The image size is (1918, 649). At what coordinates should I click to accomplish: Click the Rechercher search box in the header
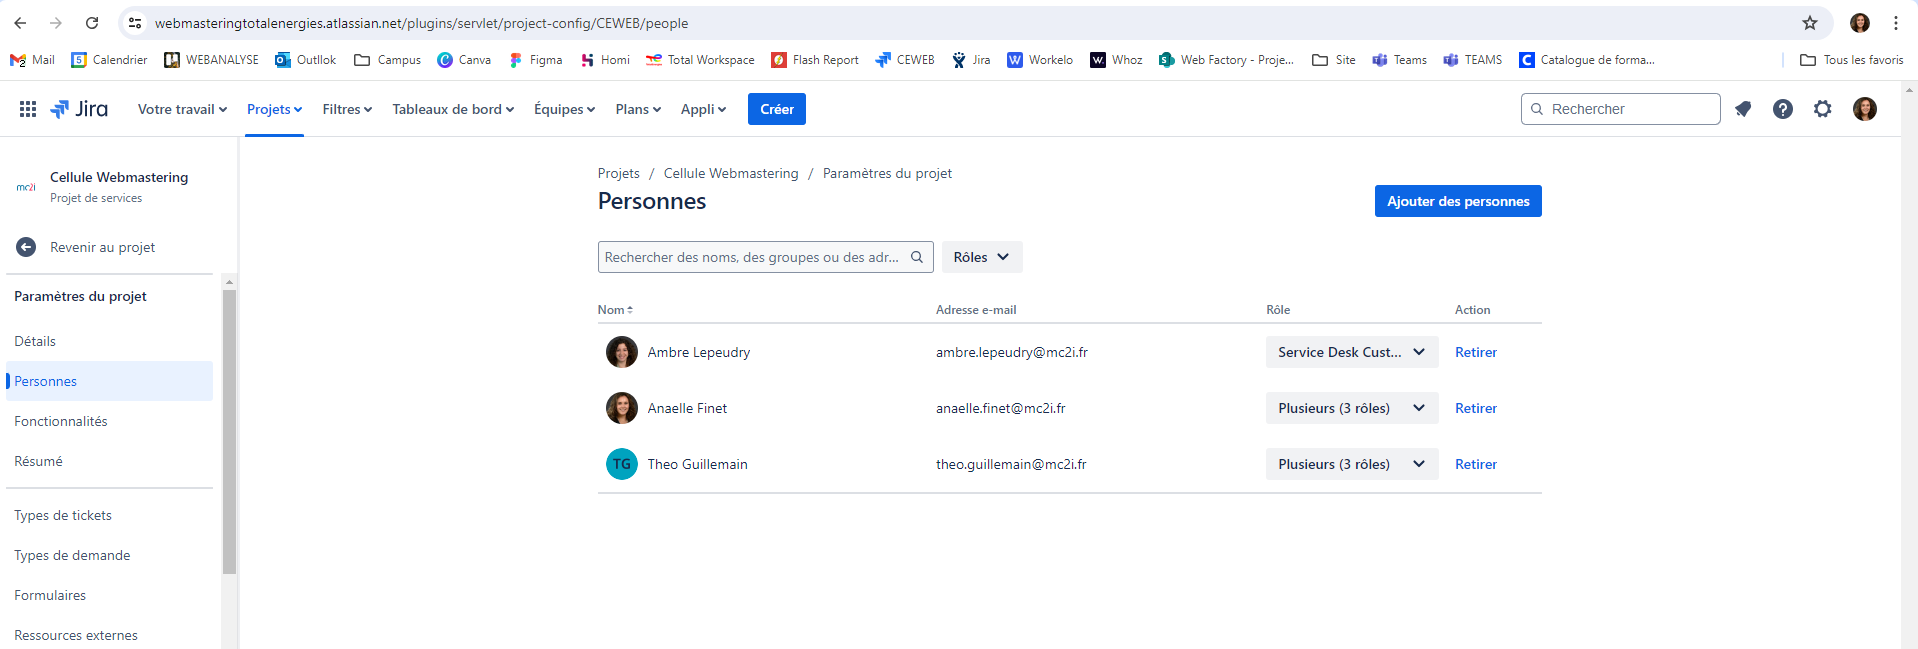coord(1621,109)
